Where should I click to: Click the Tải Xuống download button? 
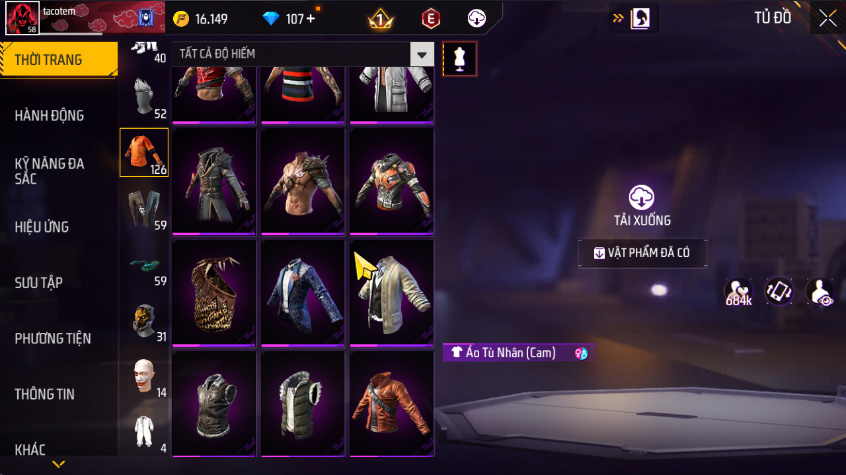[x=642, y=206]
